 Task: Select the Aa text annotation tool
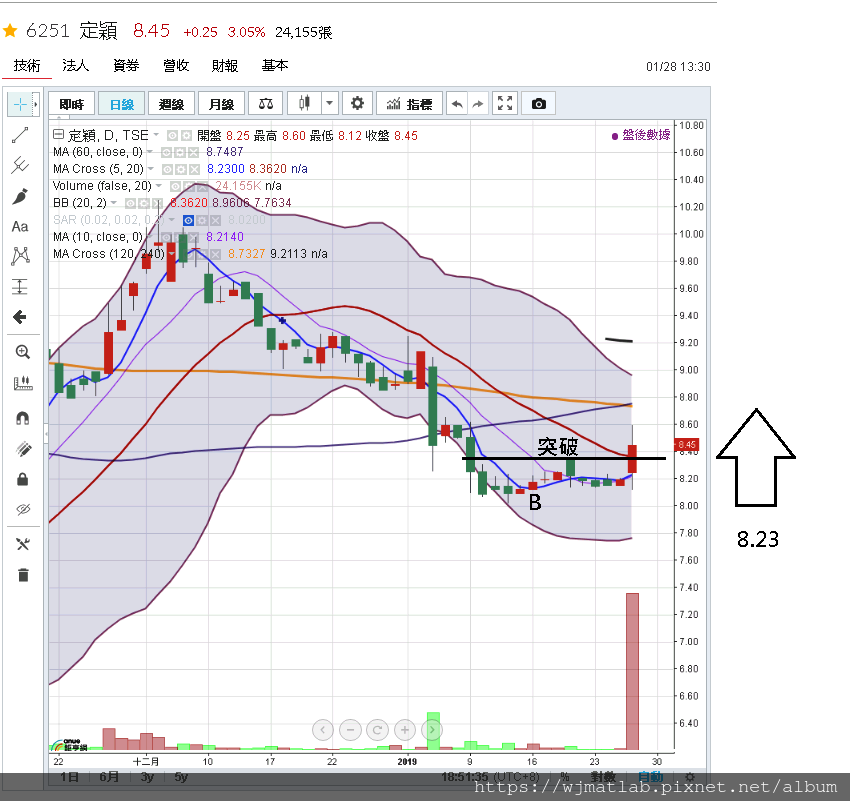[x=20, y=227]
